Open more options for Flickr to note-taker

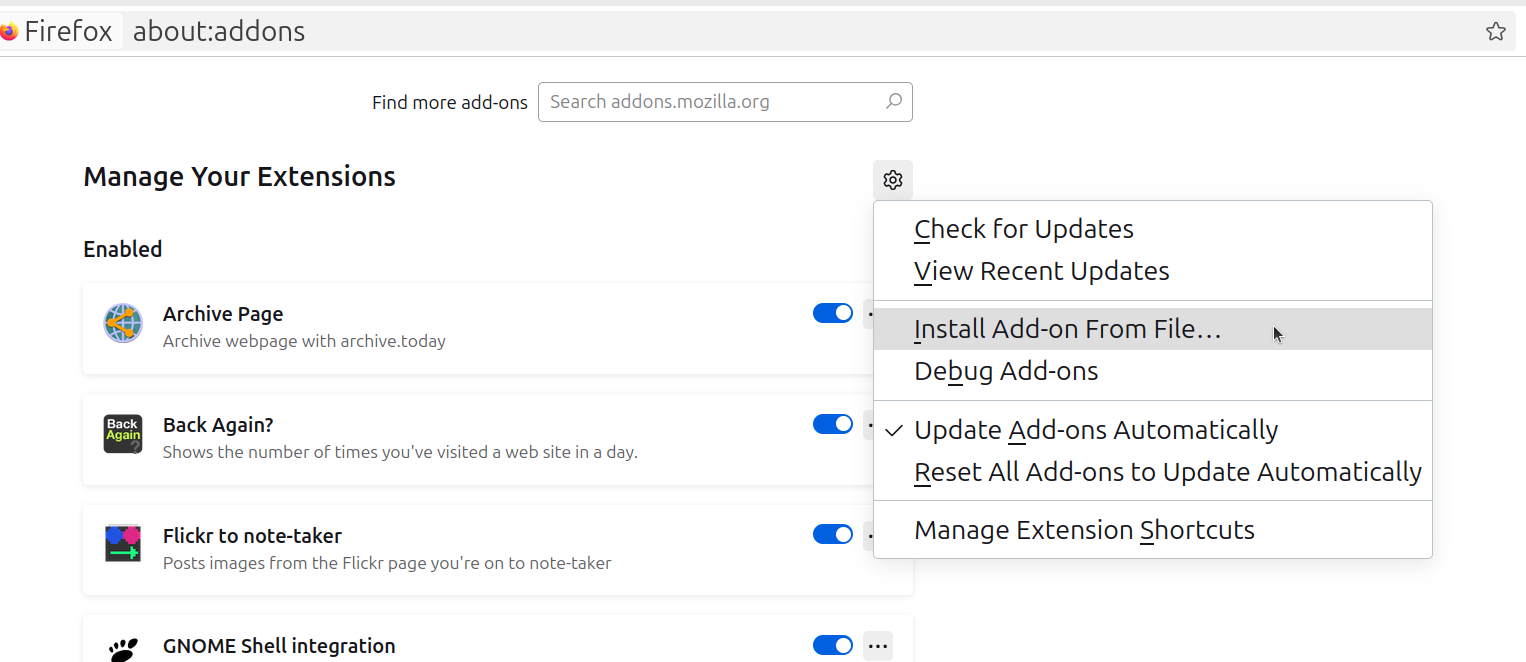click(877, 534)
